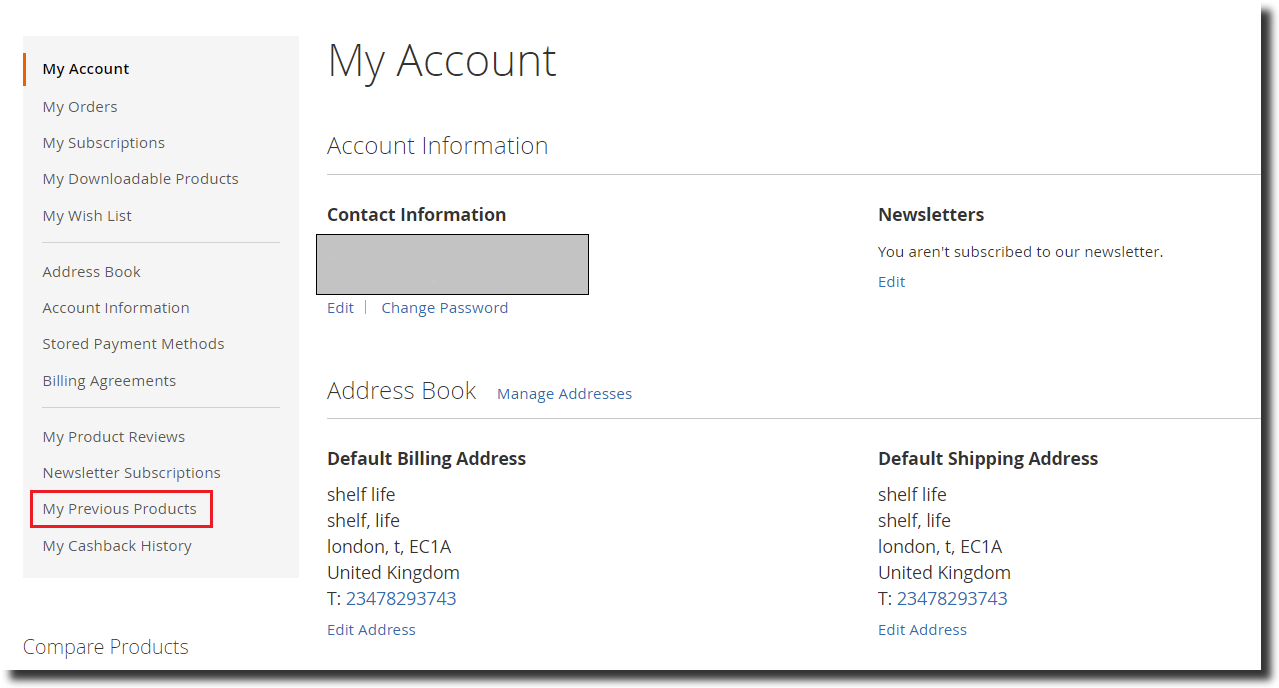
Task: Click phone number in Default Shipping Address
Action: click(x=952, y=599)
